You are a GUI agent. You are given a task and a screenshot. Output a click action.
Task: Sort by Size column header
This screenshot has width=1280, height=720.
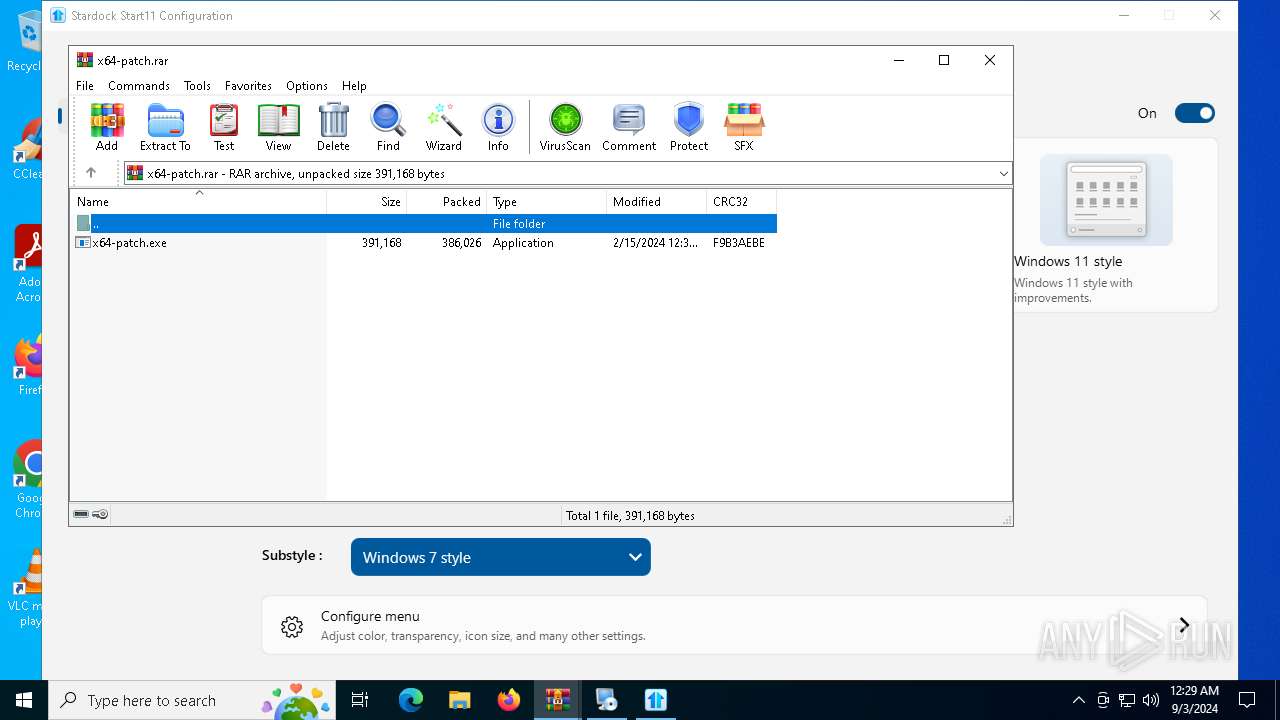367,201
